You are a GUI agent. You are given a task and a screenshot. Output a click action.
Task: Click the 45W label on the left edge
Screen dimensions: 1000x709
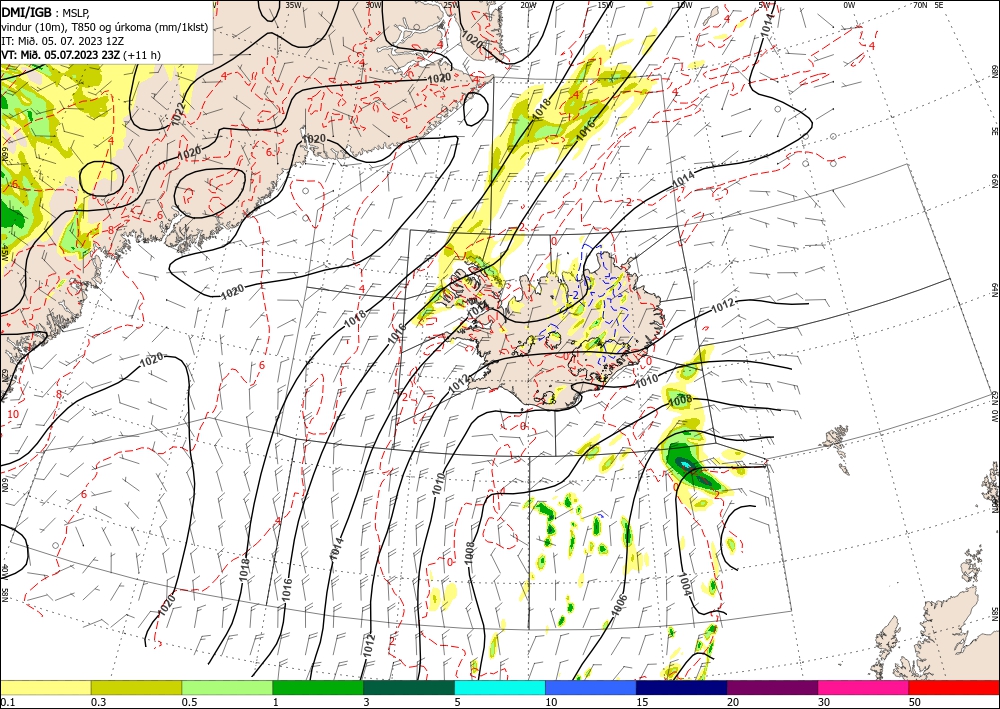[4, 252]
